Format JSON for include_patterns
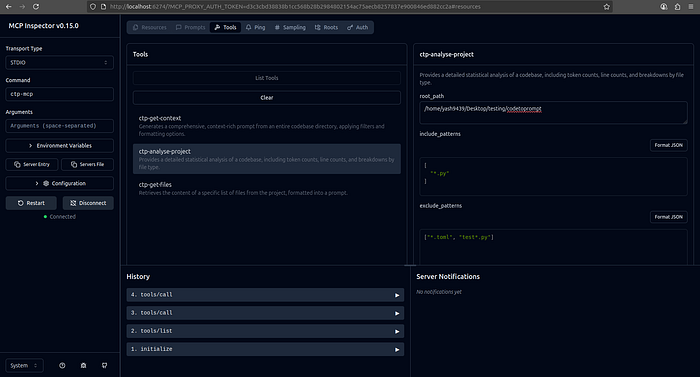Image resolution: width=700 pixels, height=377 pixels. [668, 145]
